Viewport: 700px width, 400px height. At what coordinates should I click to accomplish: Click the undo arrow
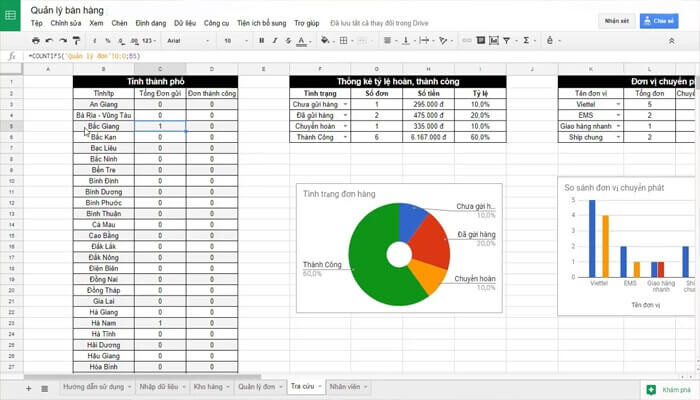50,40
